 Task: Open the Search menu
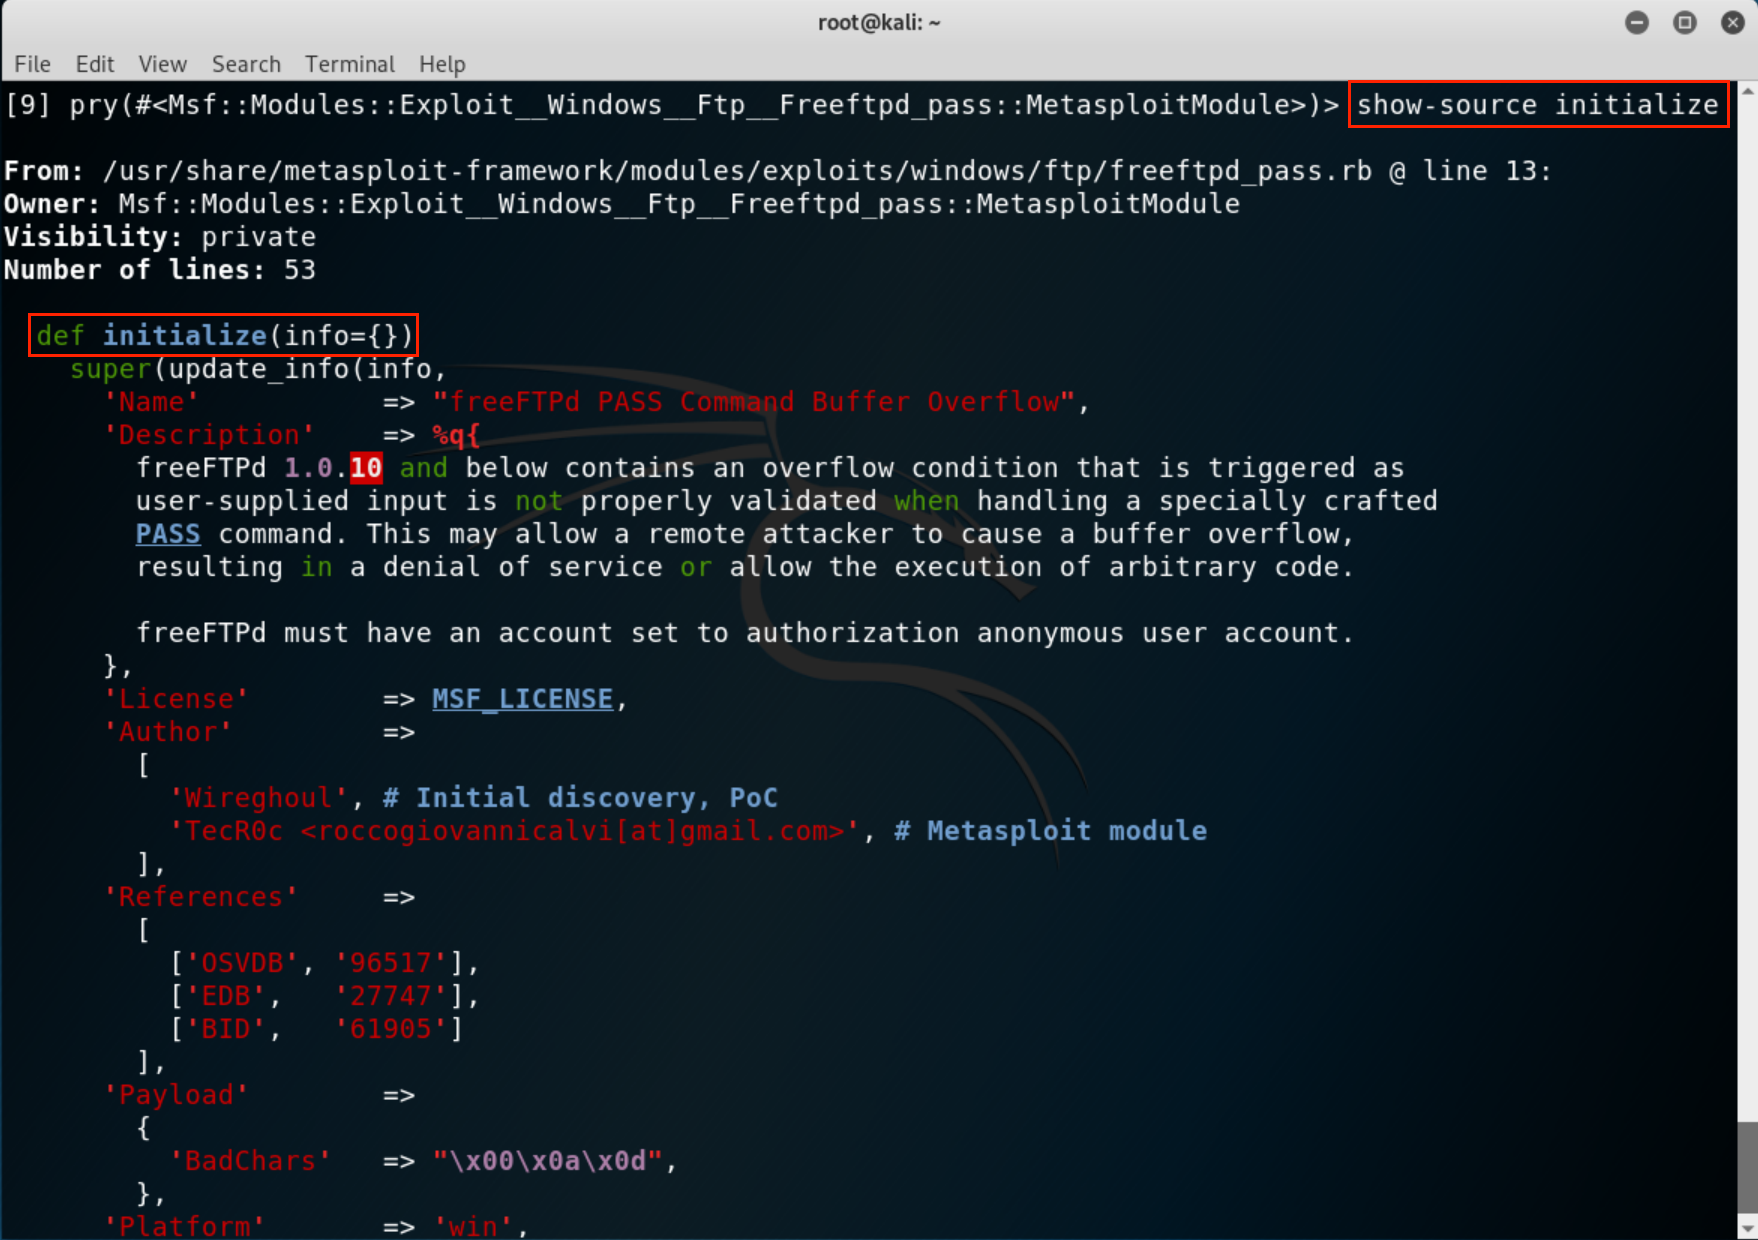(246, 64)
